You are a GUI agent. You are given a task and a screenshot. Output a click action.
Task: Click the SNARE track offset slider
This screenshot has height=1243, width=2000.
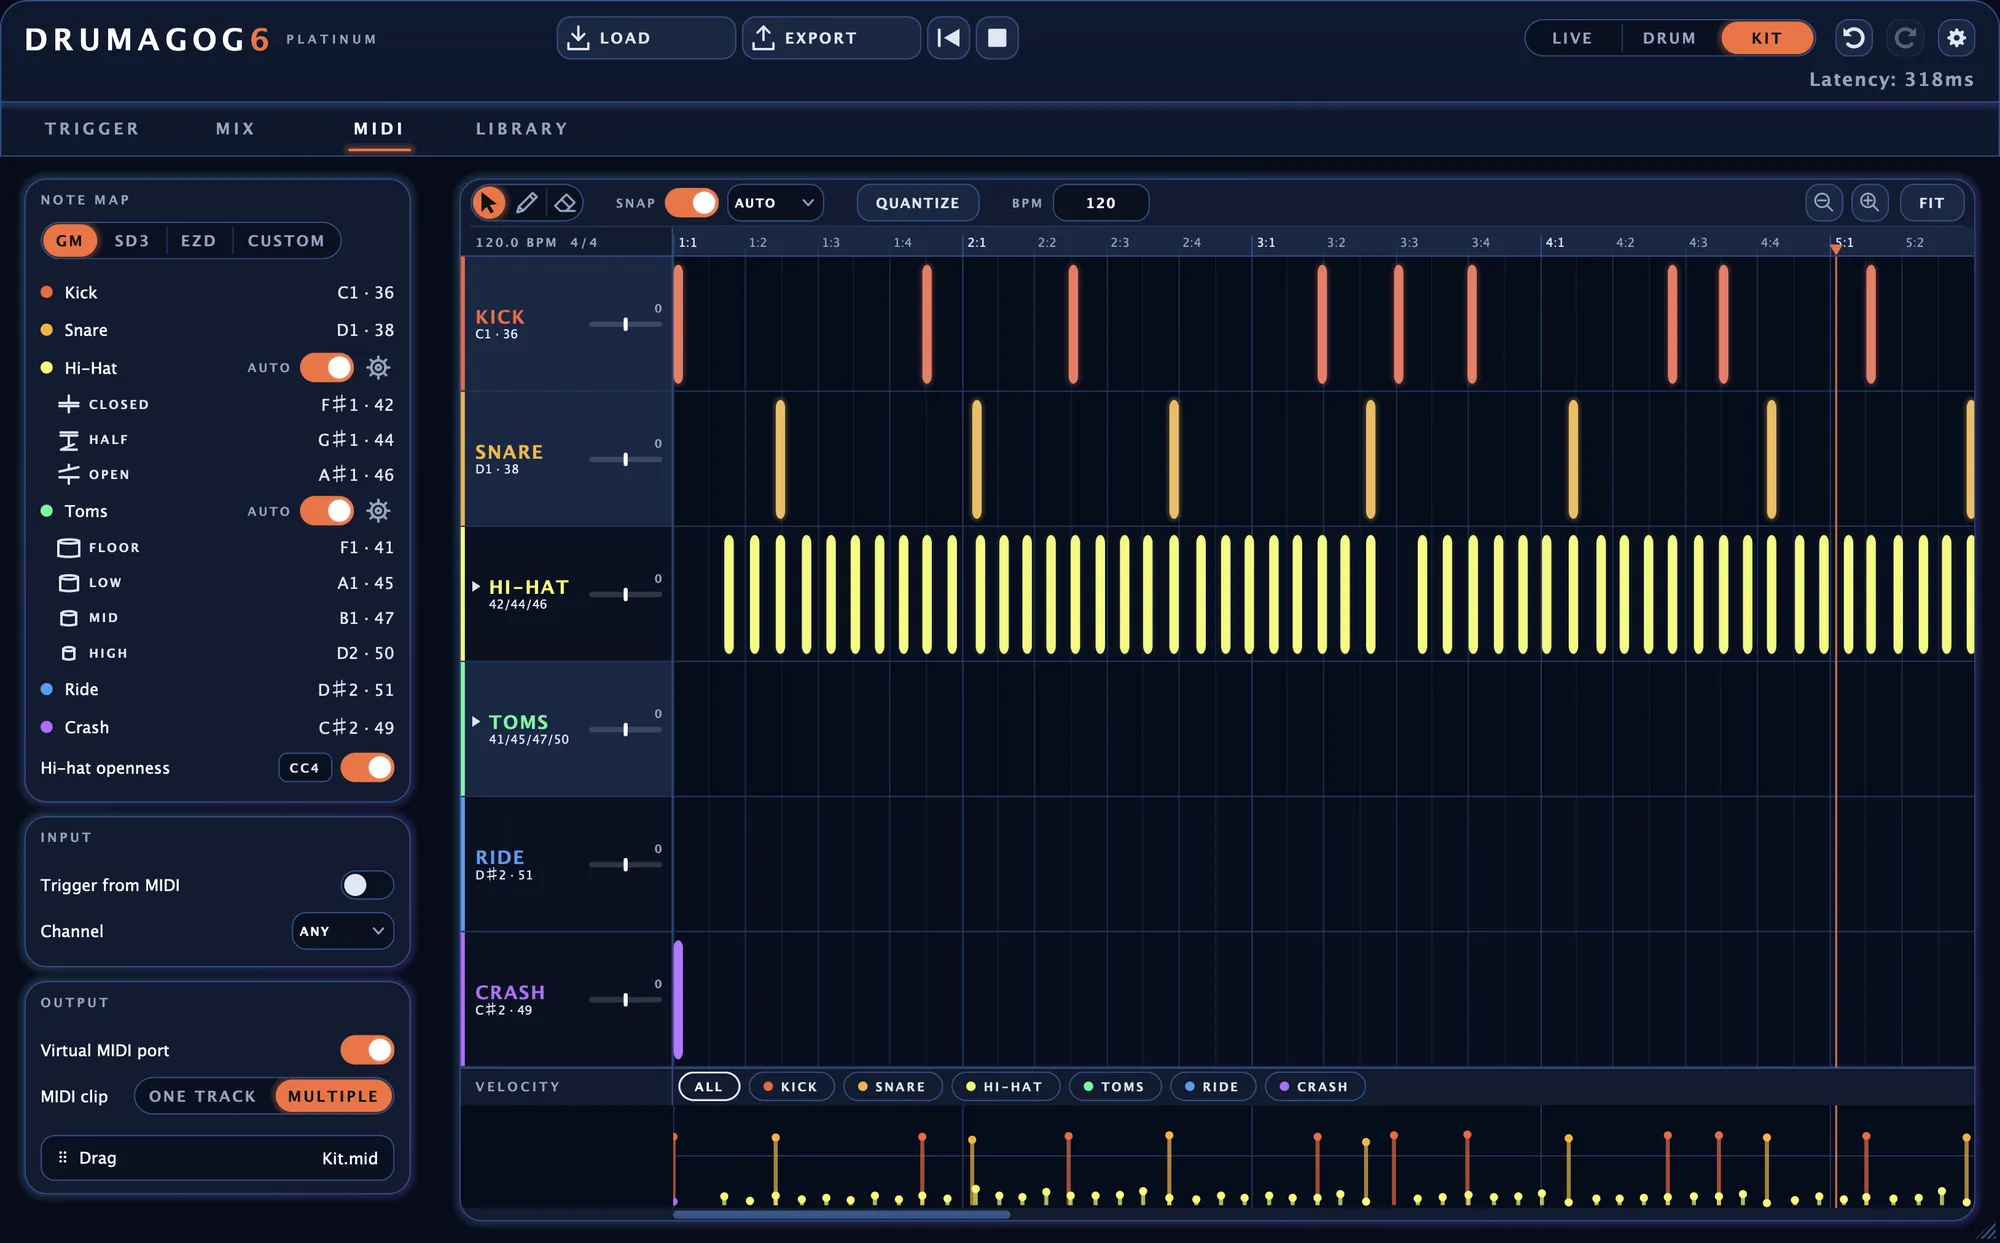click(626, 459)
